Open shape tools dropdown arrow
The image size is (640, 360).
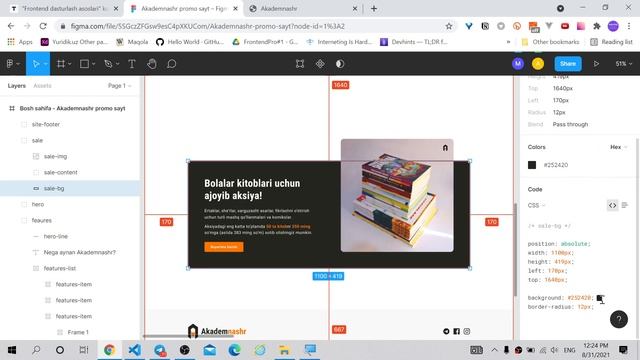[x=93, y=64]
